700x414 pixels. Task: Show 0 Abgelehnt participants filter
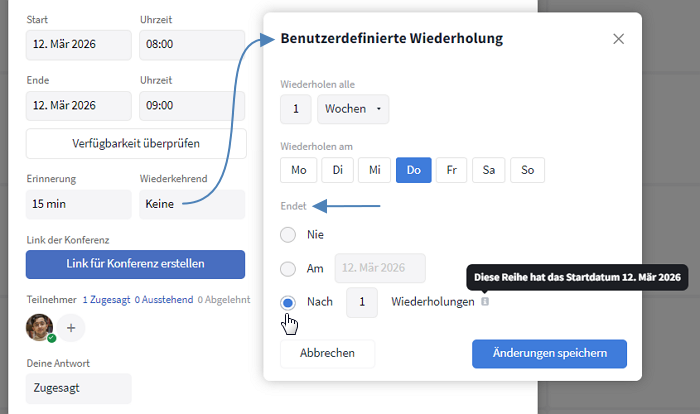224,300
